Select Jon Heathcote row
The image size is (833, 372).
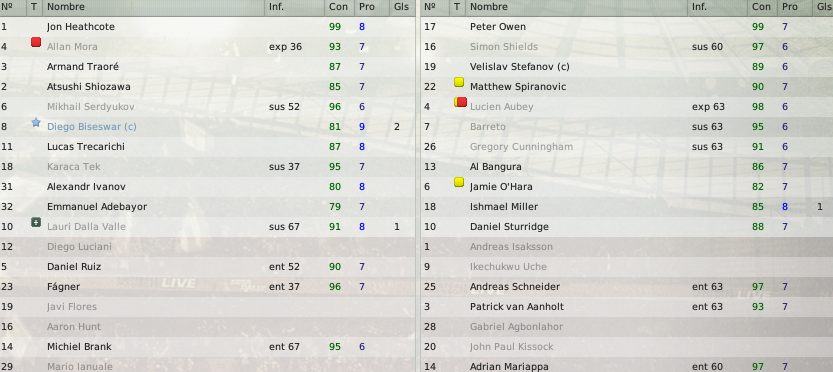pos(208,27)
